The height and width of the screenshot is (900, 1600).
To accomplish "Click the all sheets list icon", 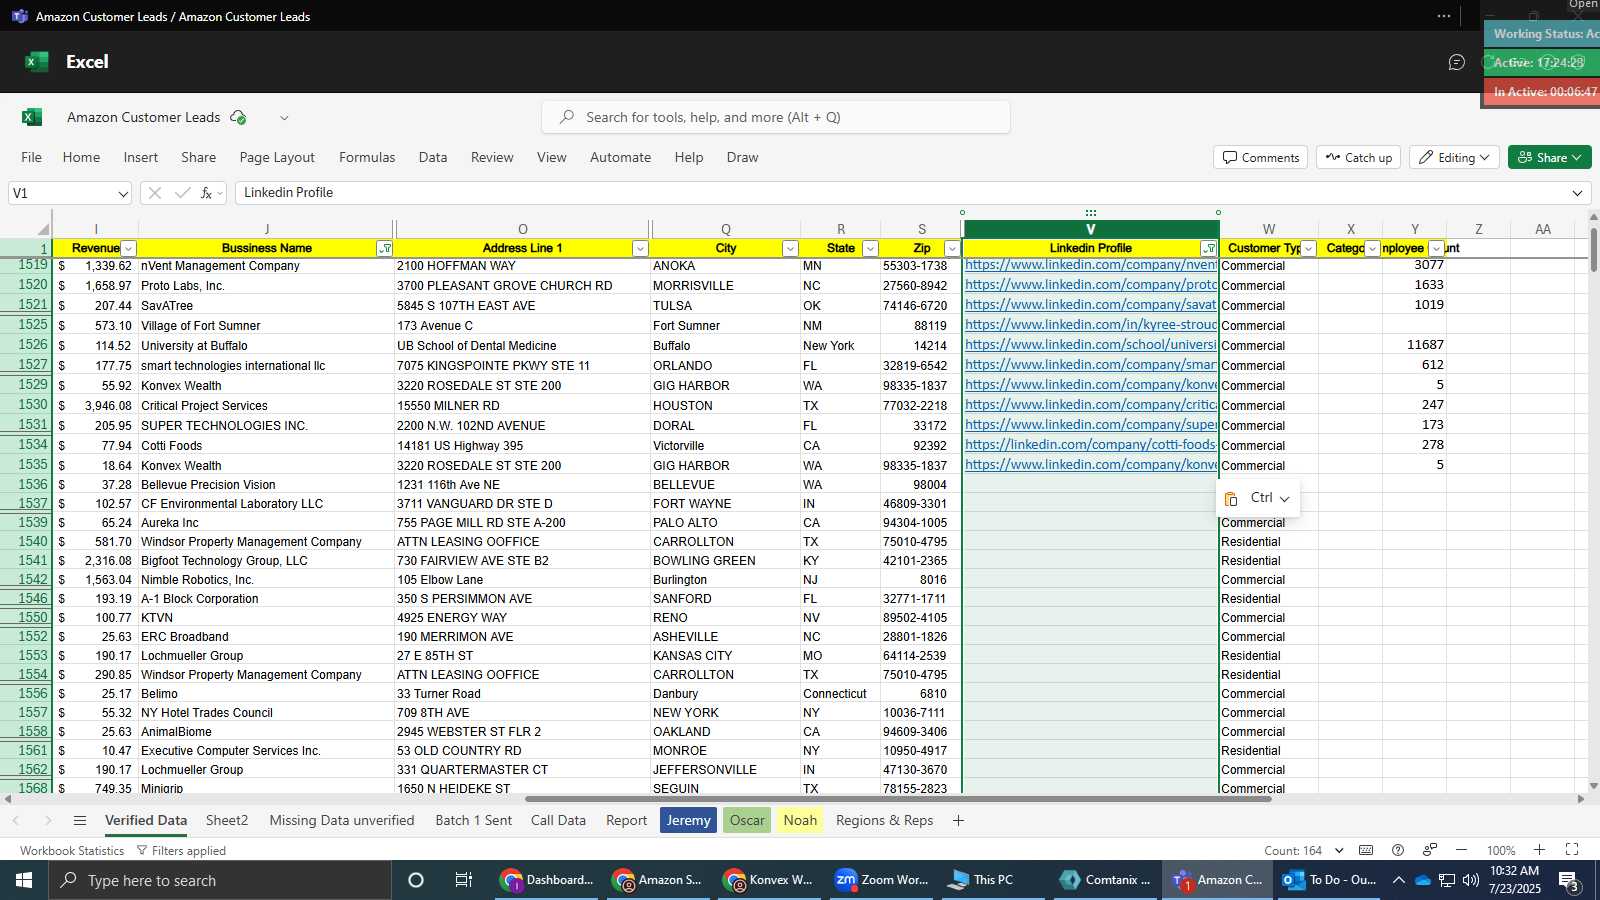I will (x=80, y=821).
